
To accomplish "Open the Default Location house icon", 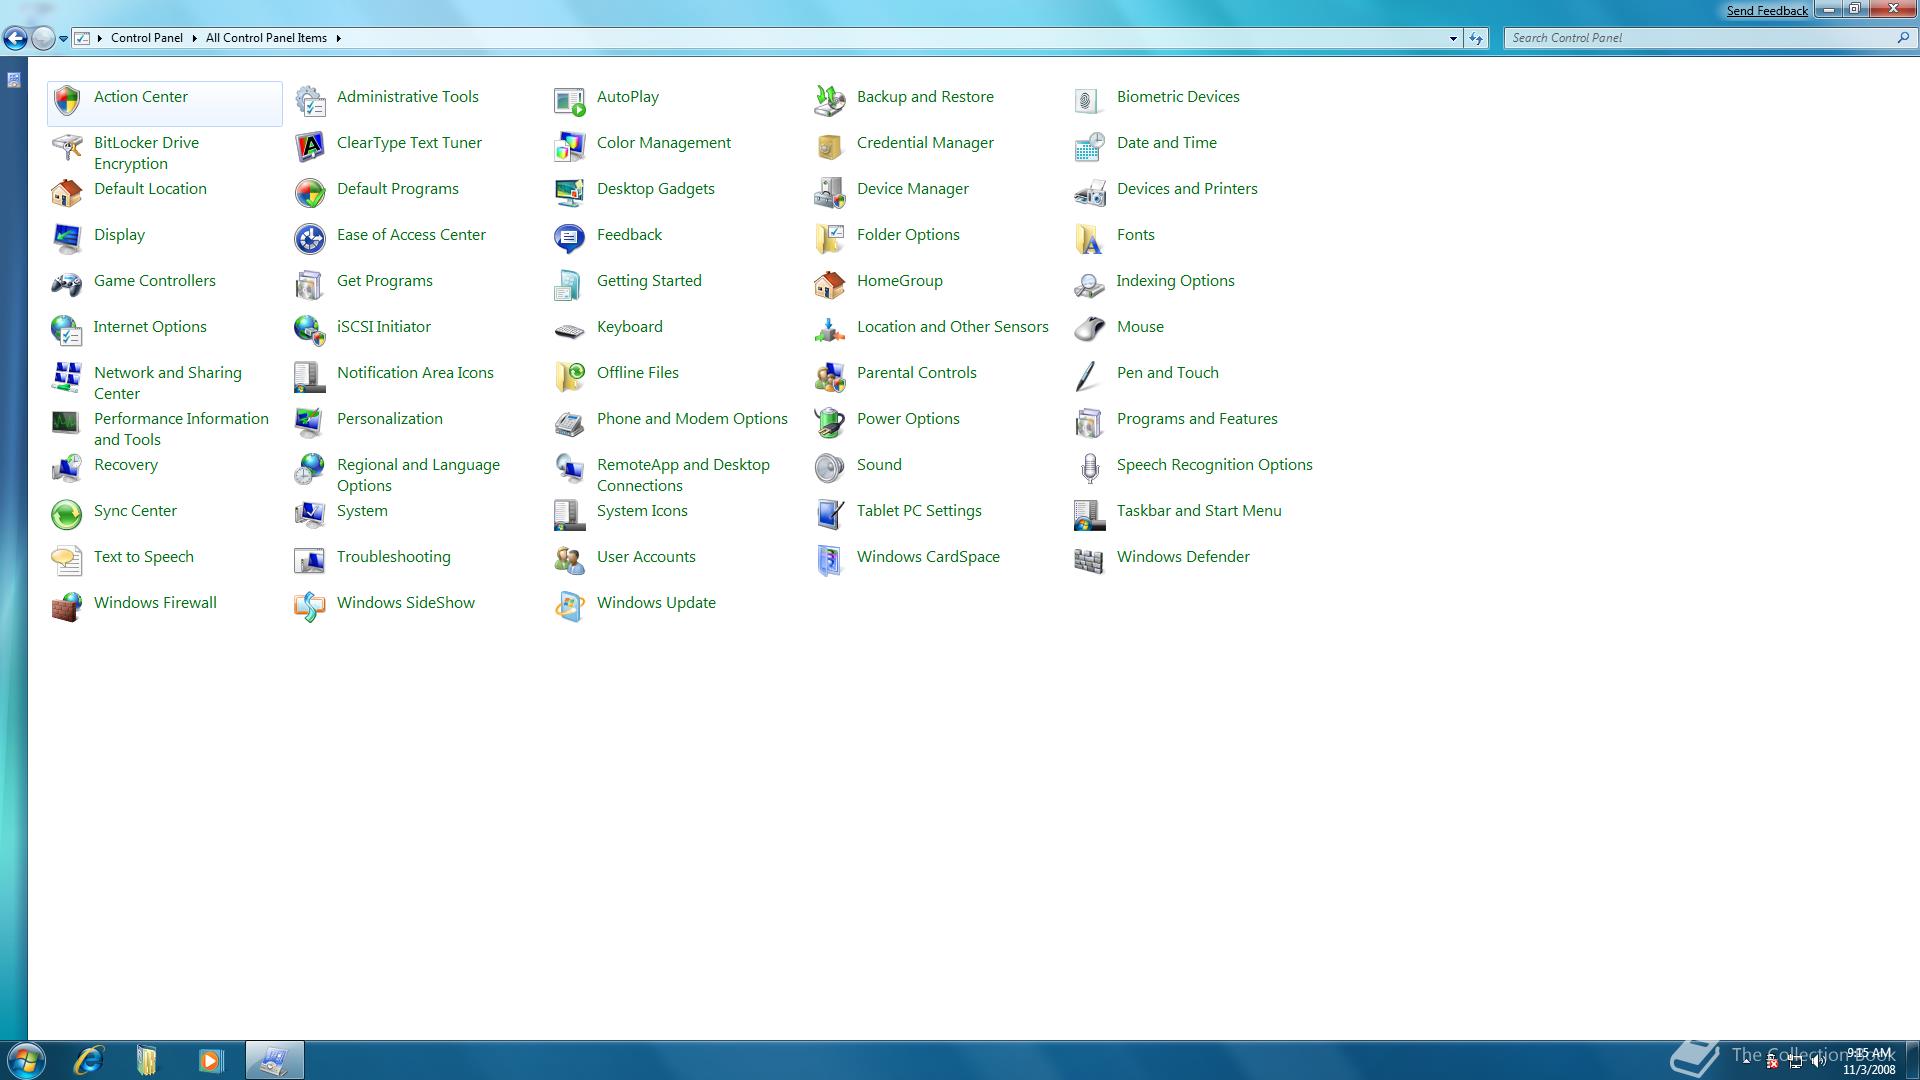I will tap(67, 192).
